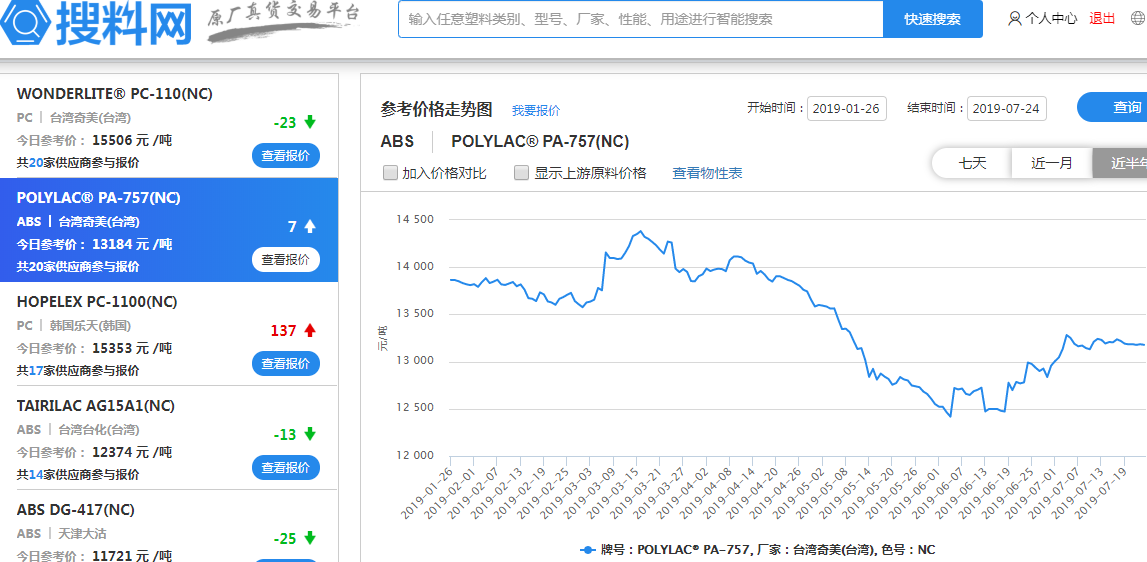This screenshot has height=562, width=1147.
Task: Click the 快速搜索 button
Action: click(932, 19)
